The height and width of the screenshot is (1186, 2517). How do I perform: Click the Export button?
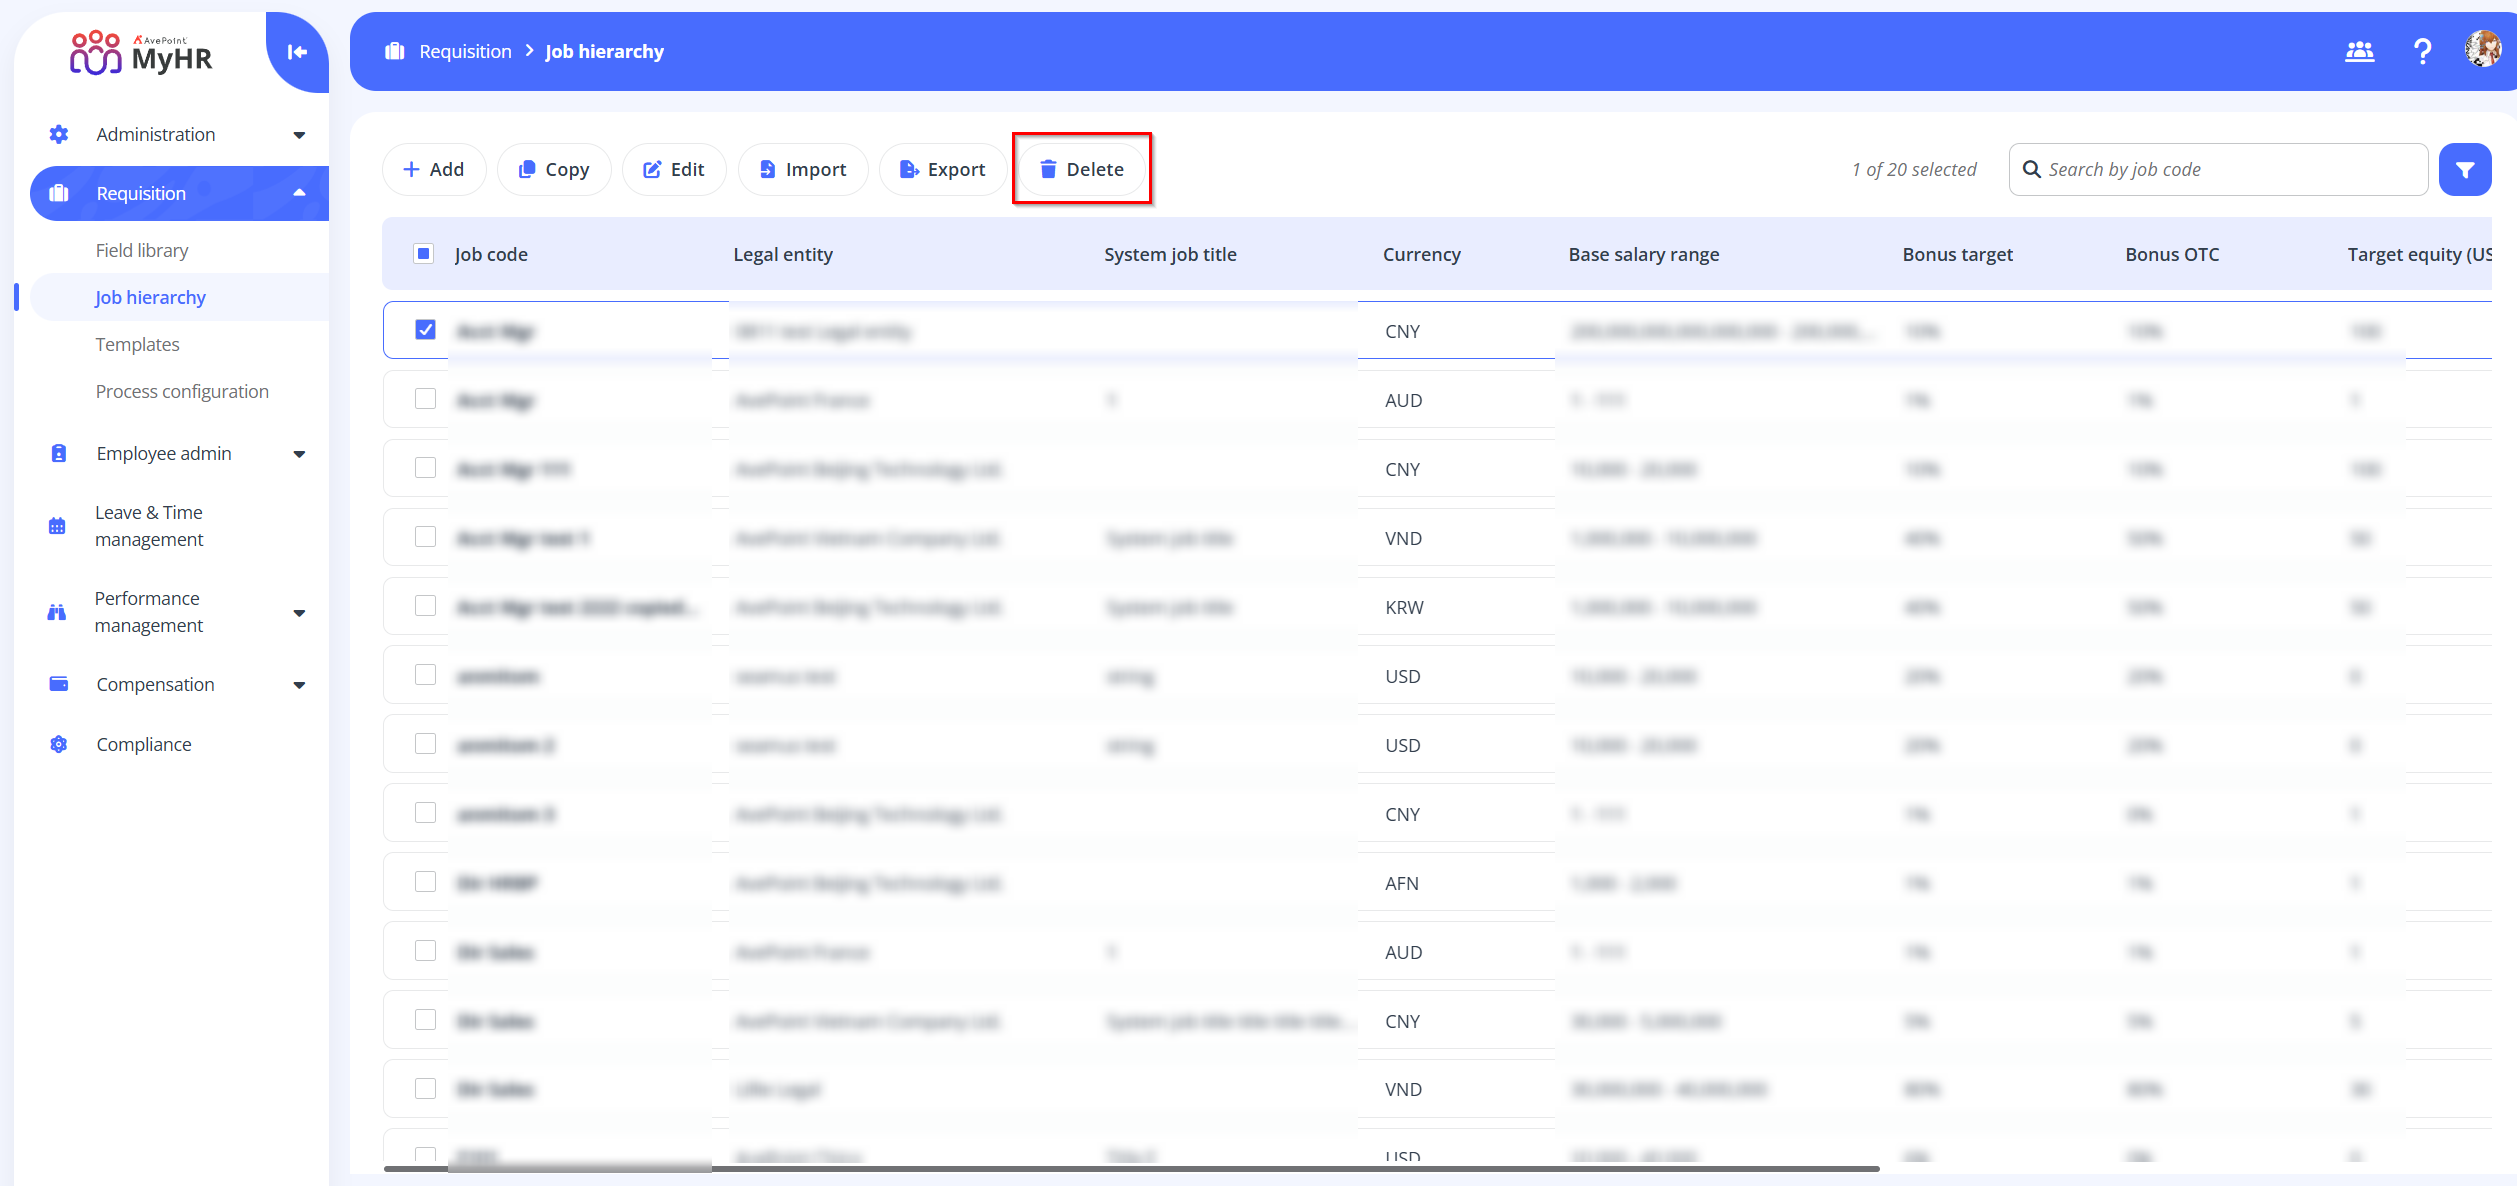coord(943,169)
